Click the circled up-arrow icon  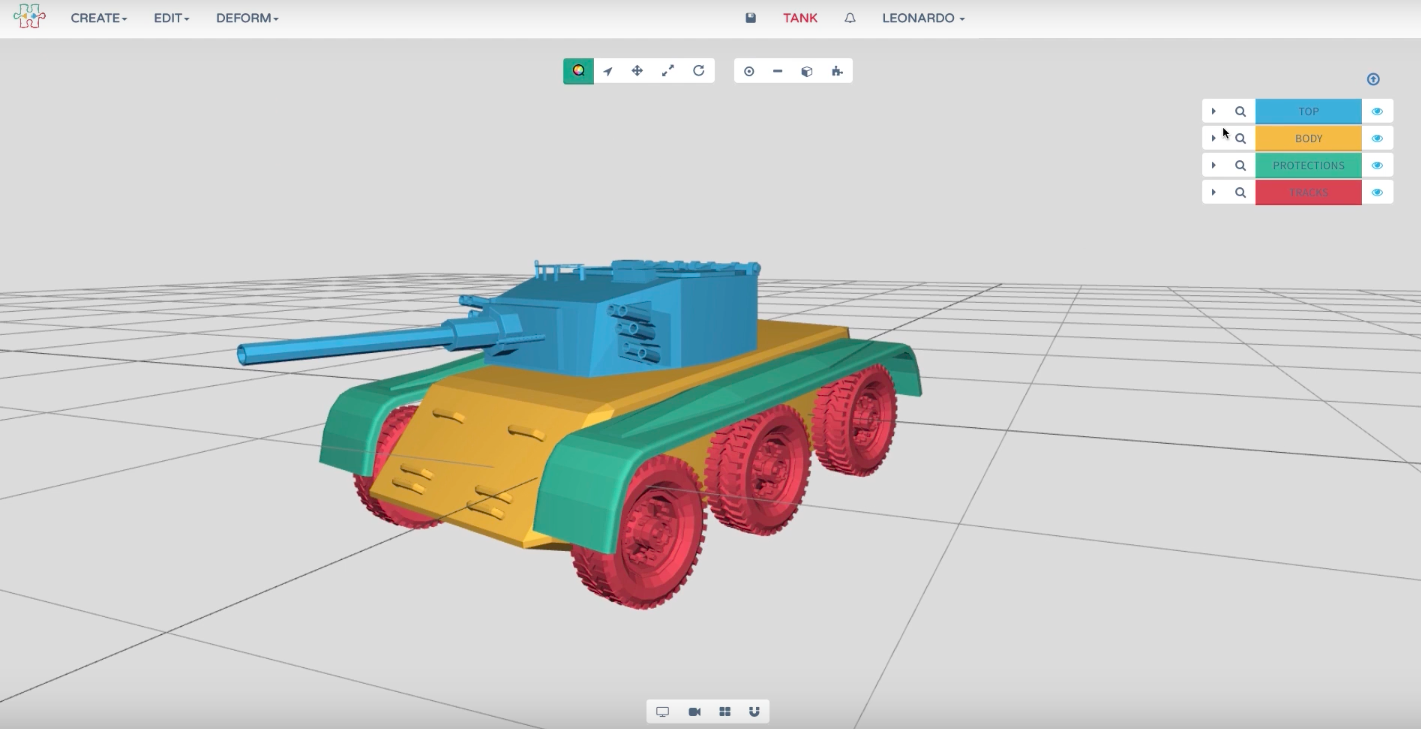tap(1373, 79)
